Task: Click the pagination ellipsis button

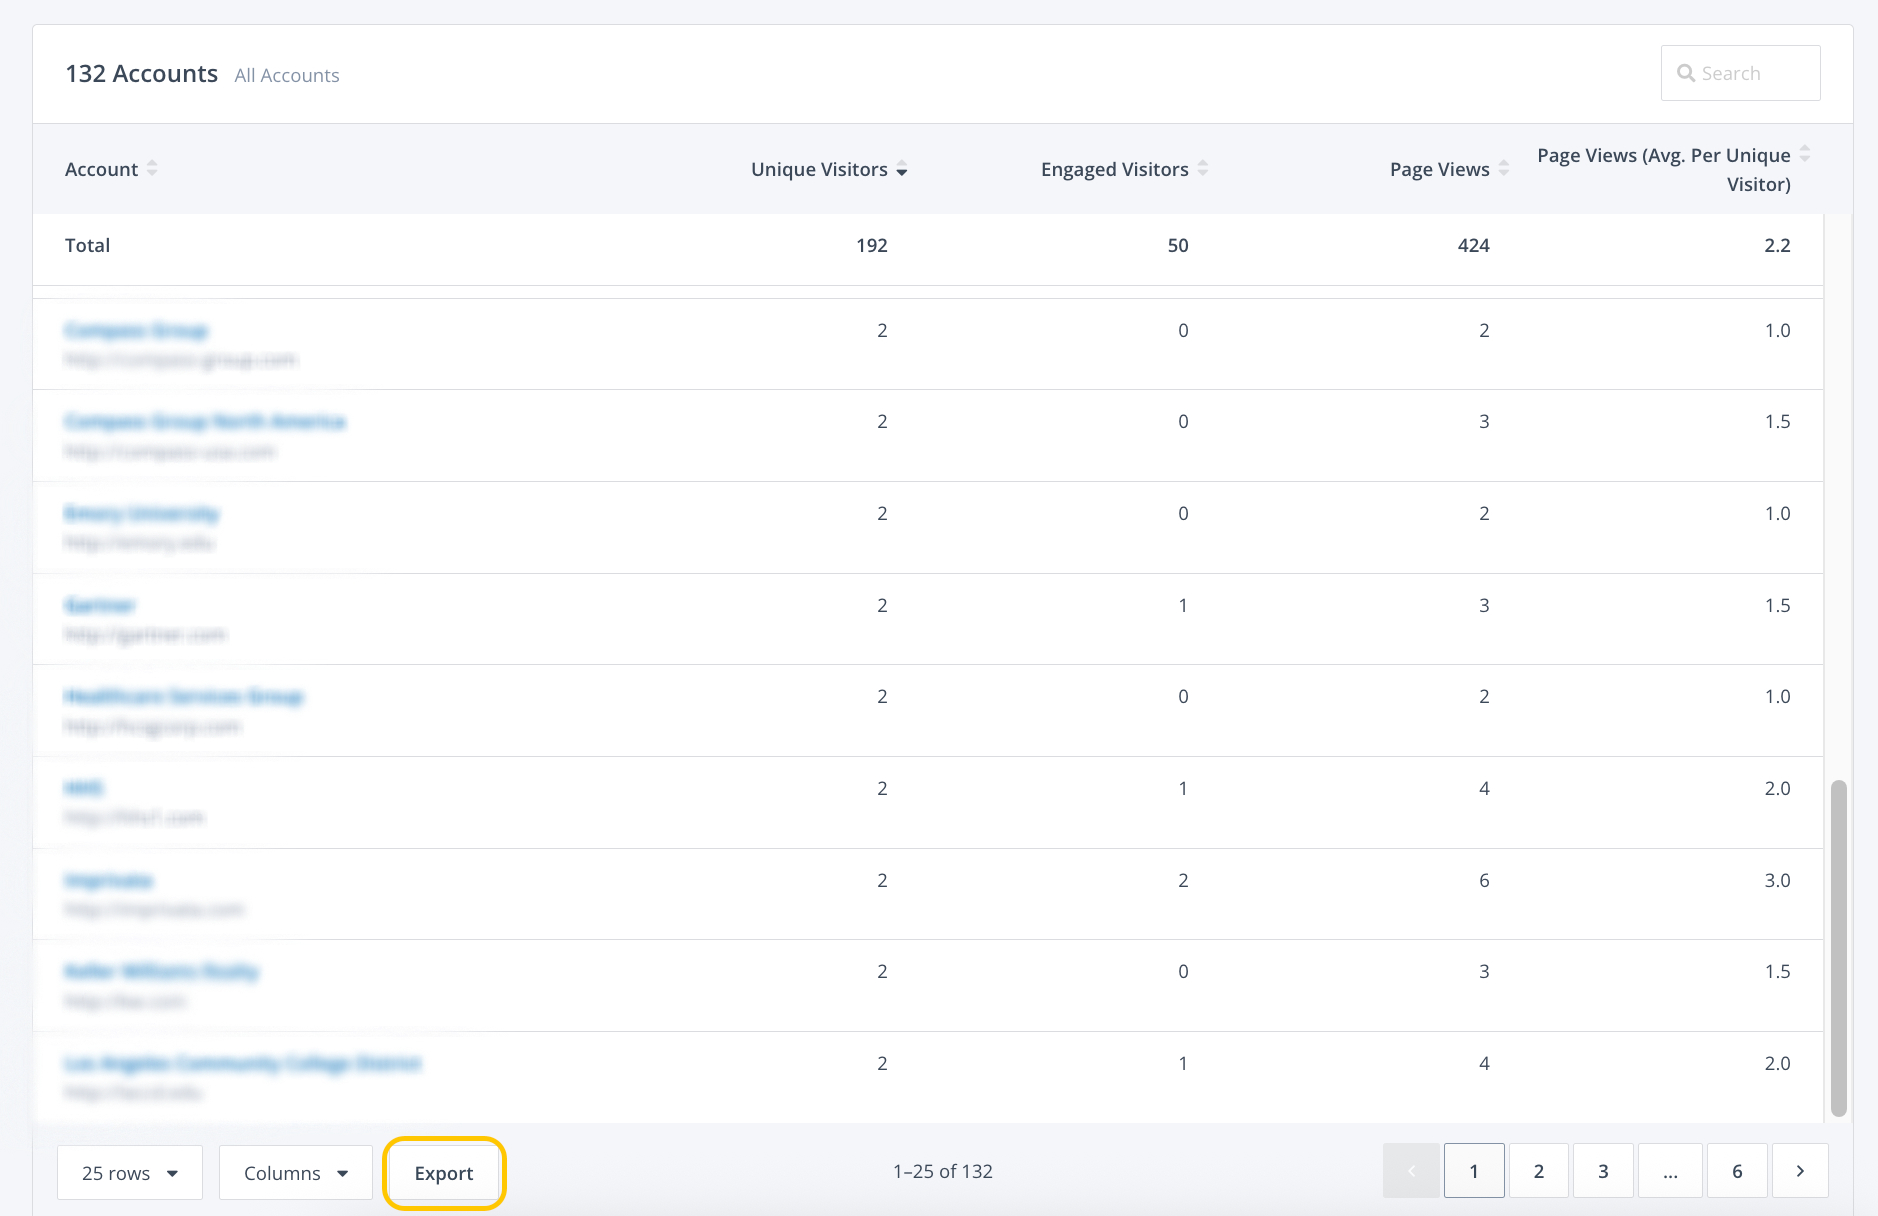Action: point(1670,1171)
